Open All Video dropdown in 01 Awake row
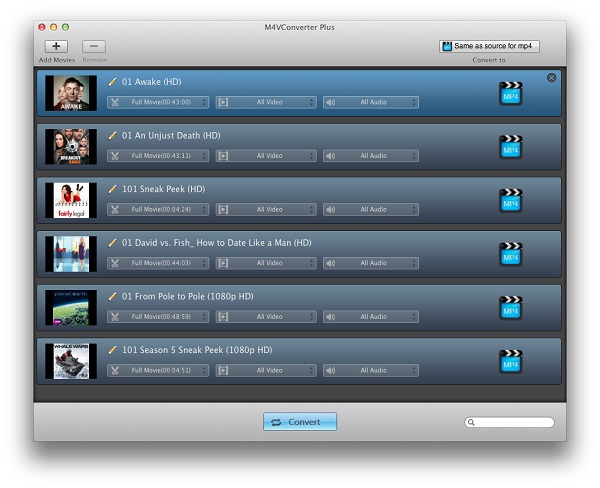The height and width of the screenshot is (488, 600). pyautogui.click(x=266, y=102)
